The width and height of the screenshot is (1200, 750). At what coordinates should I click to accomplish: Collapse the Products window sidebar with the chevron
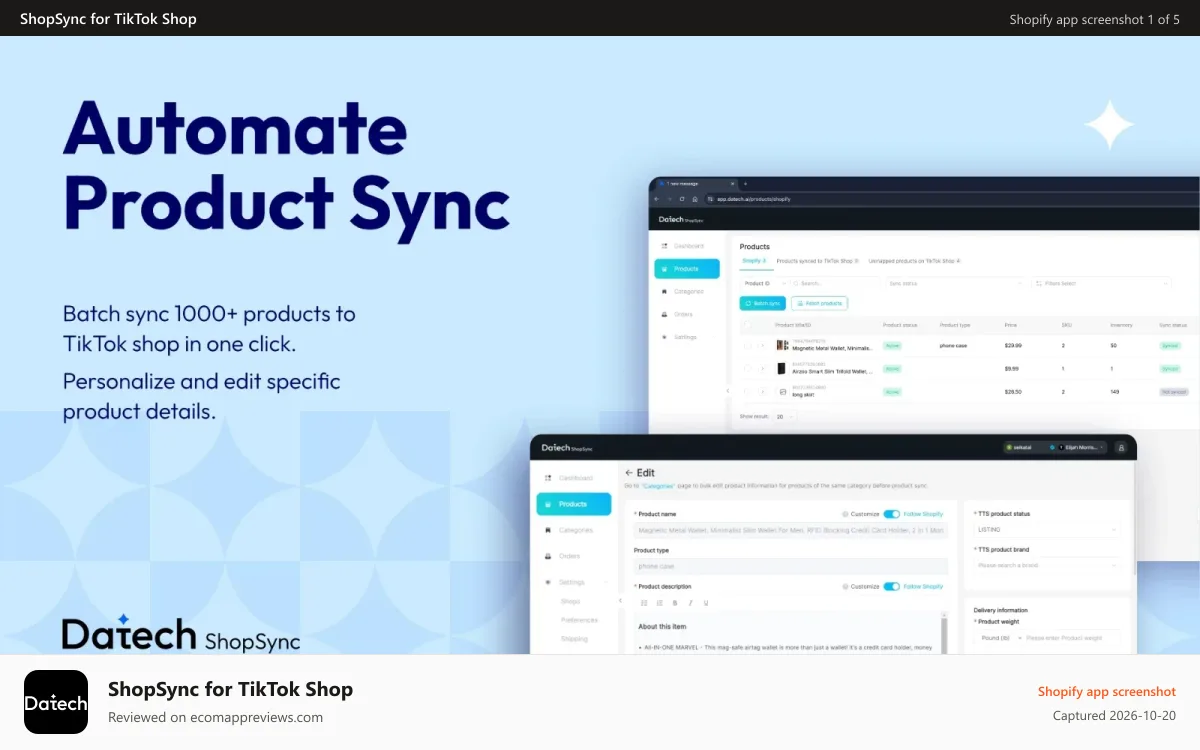pos(728,390)
